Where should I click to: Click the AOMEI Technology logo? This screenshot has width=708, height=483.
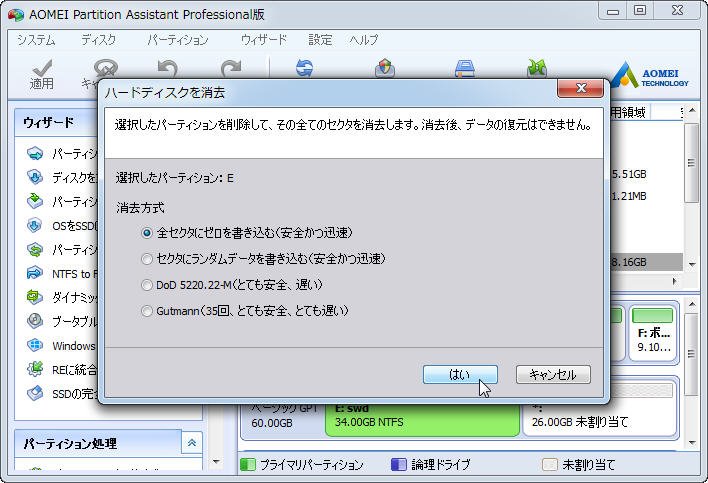click(x=650, y=74)
